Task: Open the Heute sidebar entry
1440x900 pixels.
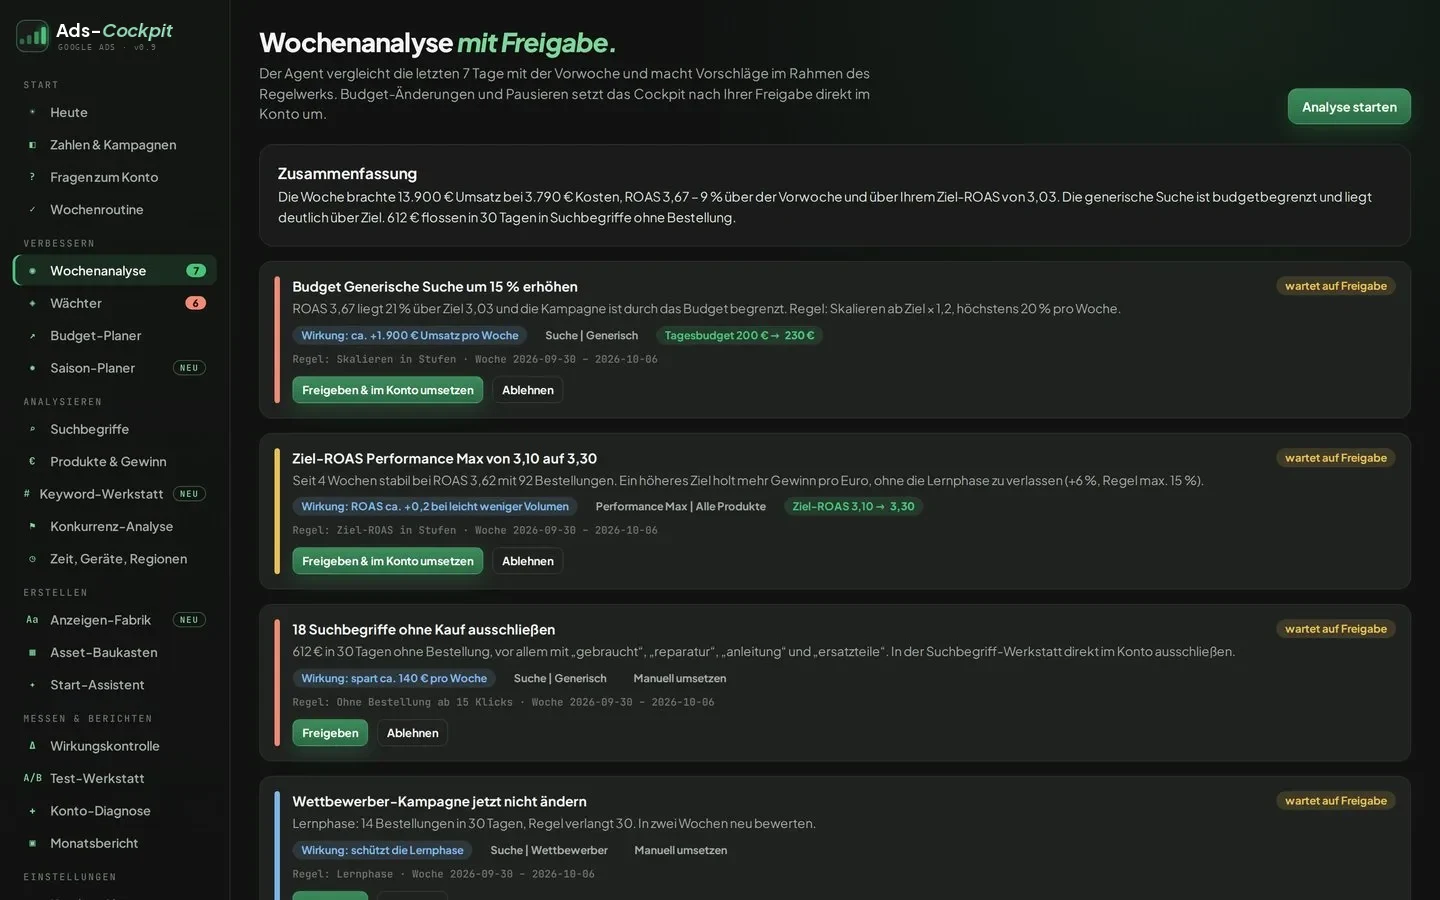Action: click(114, 112)
